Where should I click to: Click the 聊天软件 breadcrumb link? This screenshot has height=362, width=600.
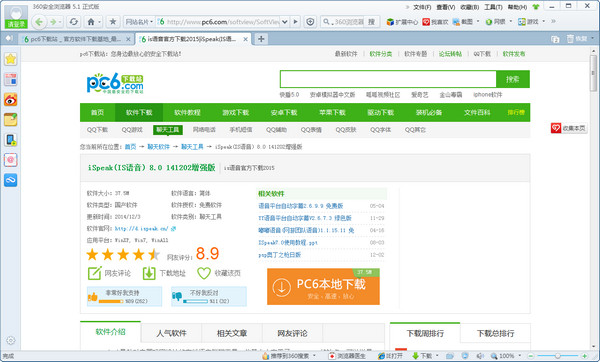[158, 147]
